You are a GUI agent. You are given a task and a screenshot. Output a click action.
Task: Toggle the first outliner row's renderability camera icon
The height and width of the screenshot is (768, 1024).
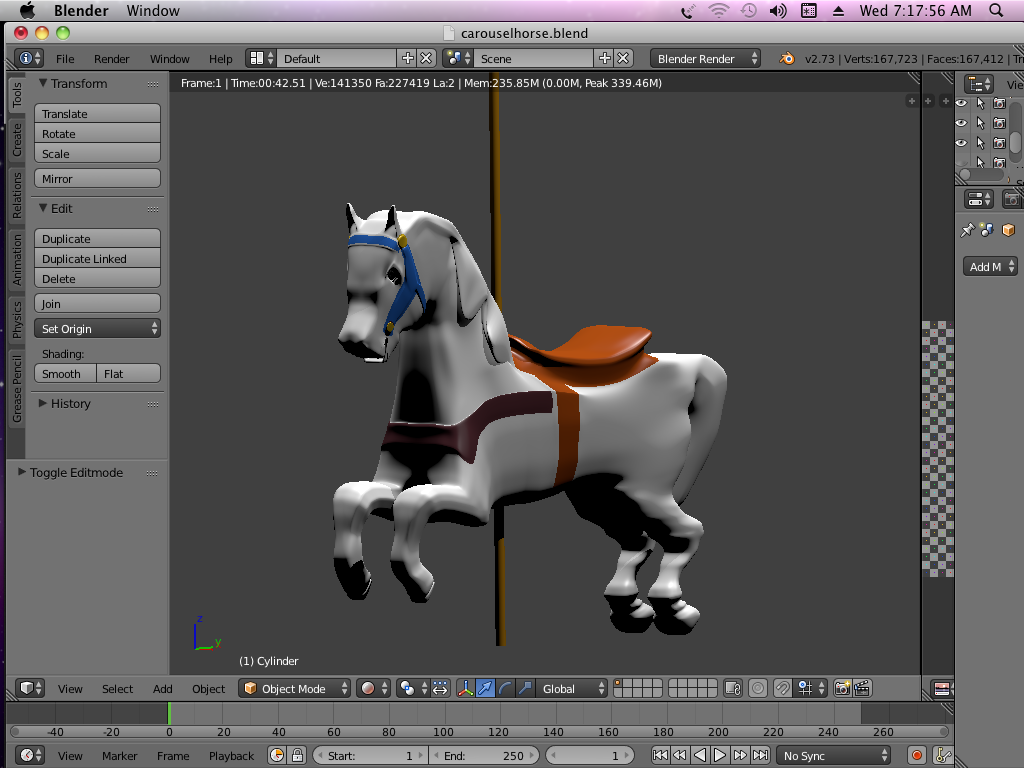999,103
